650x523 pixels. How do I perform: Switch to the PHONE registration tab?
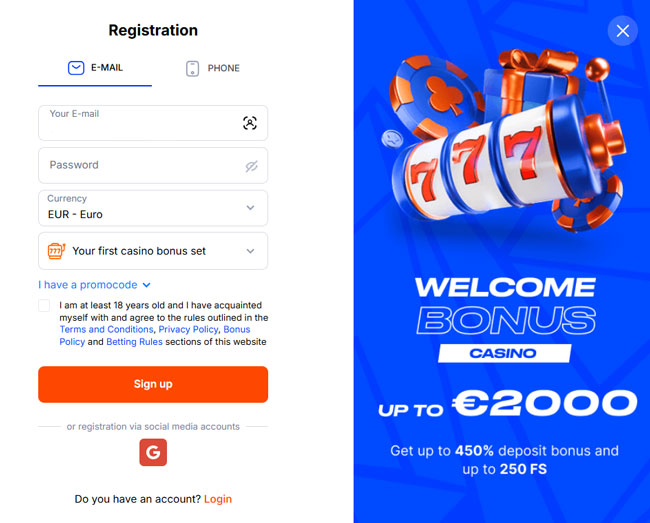pyautogui.click(x=213, y=68)
